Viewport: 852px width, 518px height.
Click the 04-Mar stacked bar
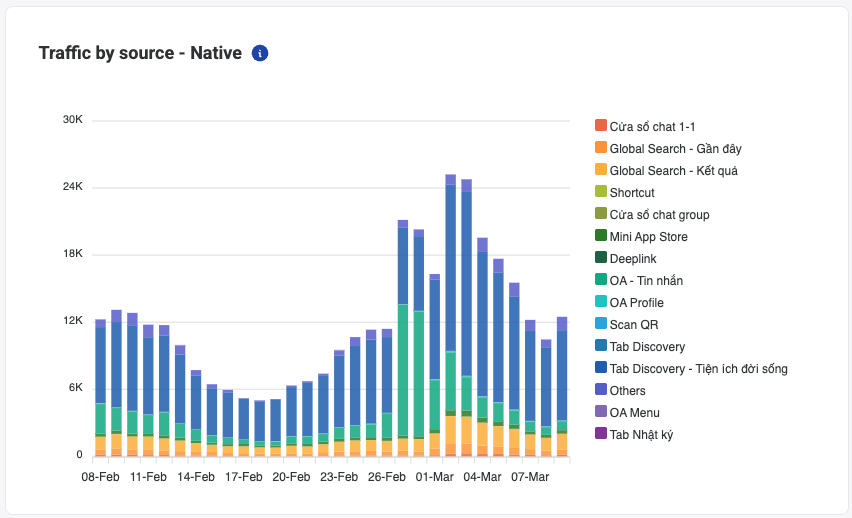(x=483, y=347)
